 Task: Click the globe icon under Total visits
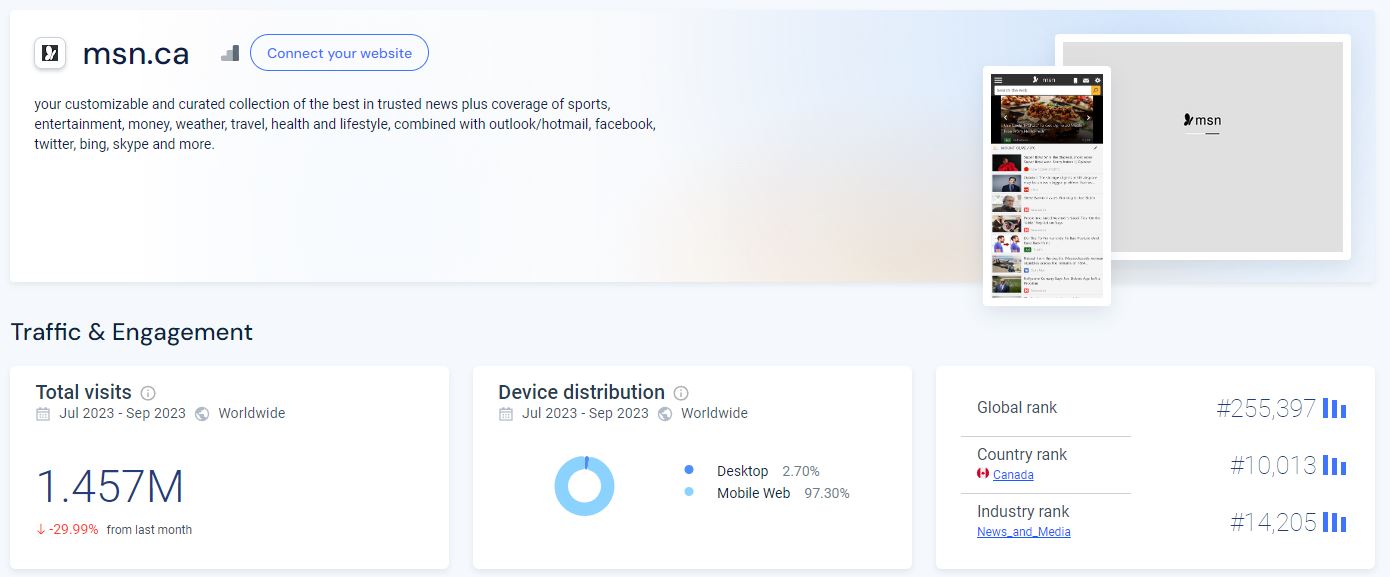coord(202,413)
